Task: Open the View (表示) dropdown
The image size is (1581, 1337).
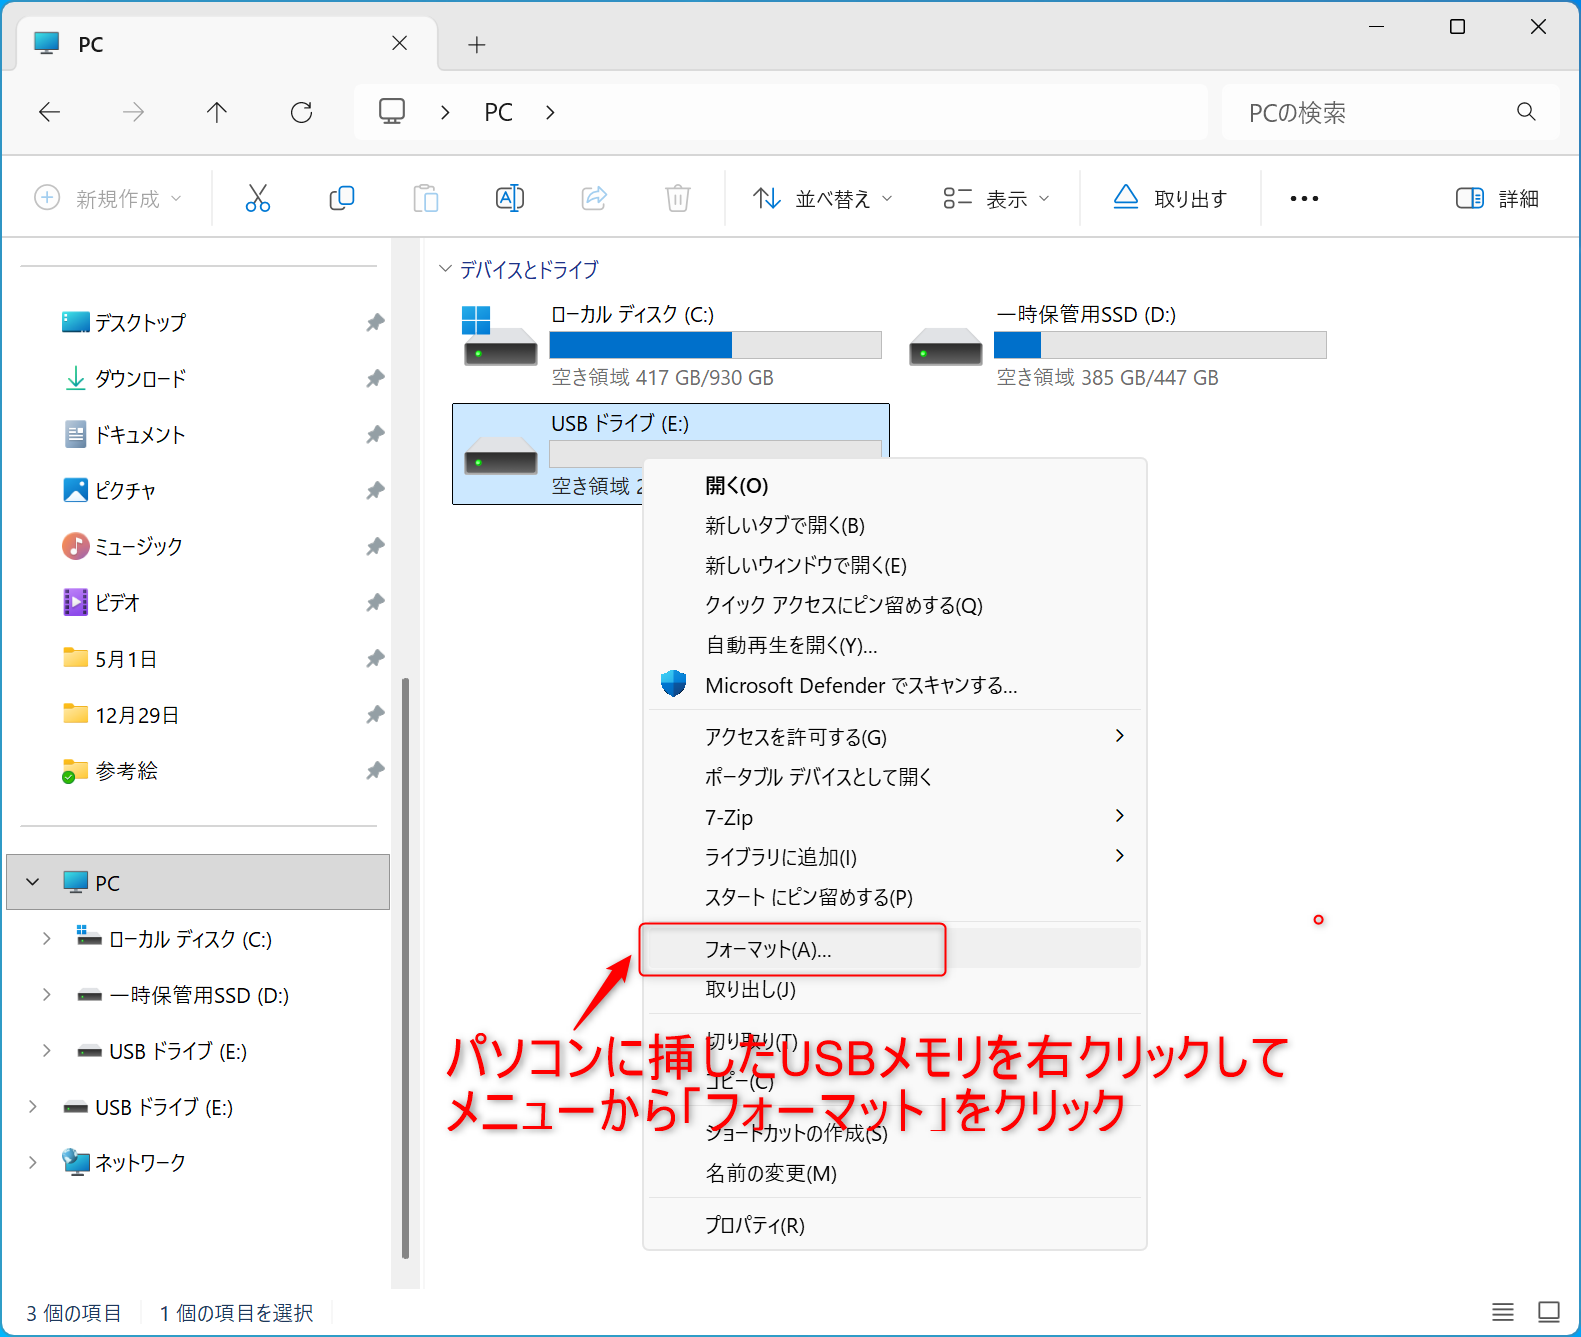Action: point(996,198)
